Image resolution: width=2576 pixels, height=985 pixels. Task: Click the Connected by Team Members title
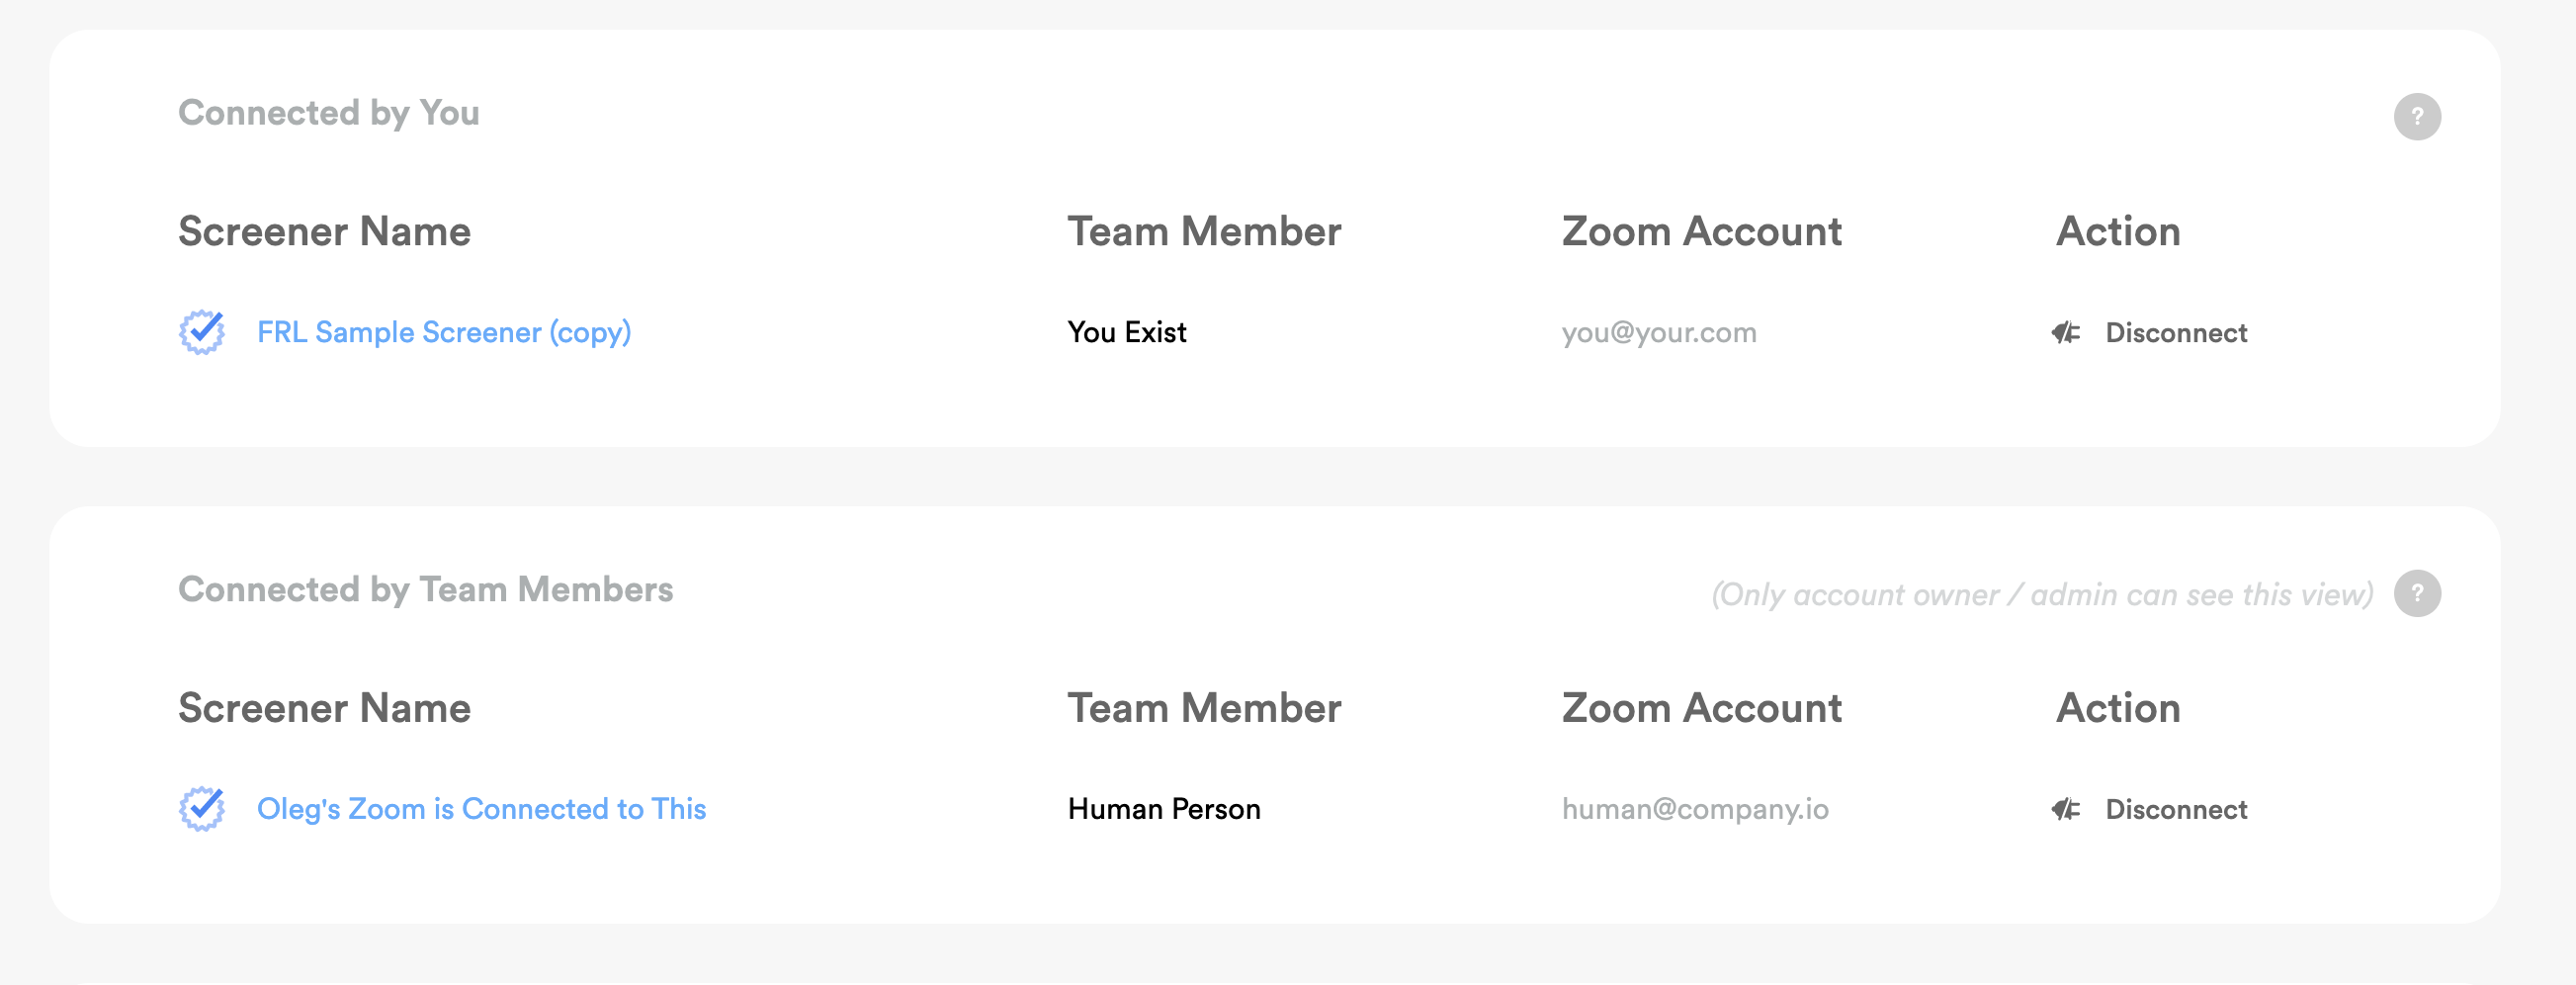click(x=425, y=590)
